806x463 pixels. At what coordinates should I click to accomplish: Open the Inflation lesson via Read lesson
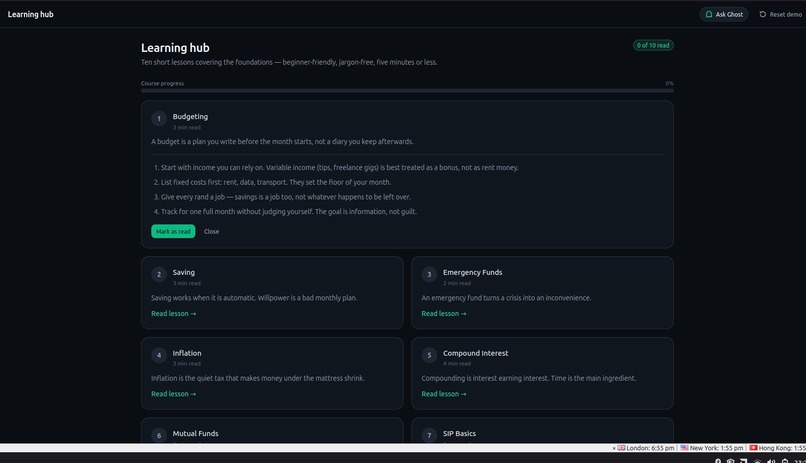point(173,394)
